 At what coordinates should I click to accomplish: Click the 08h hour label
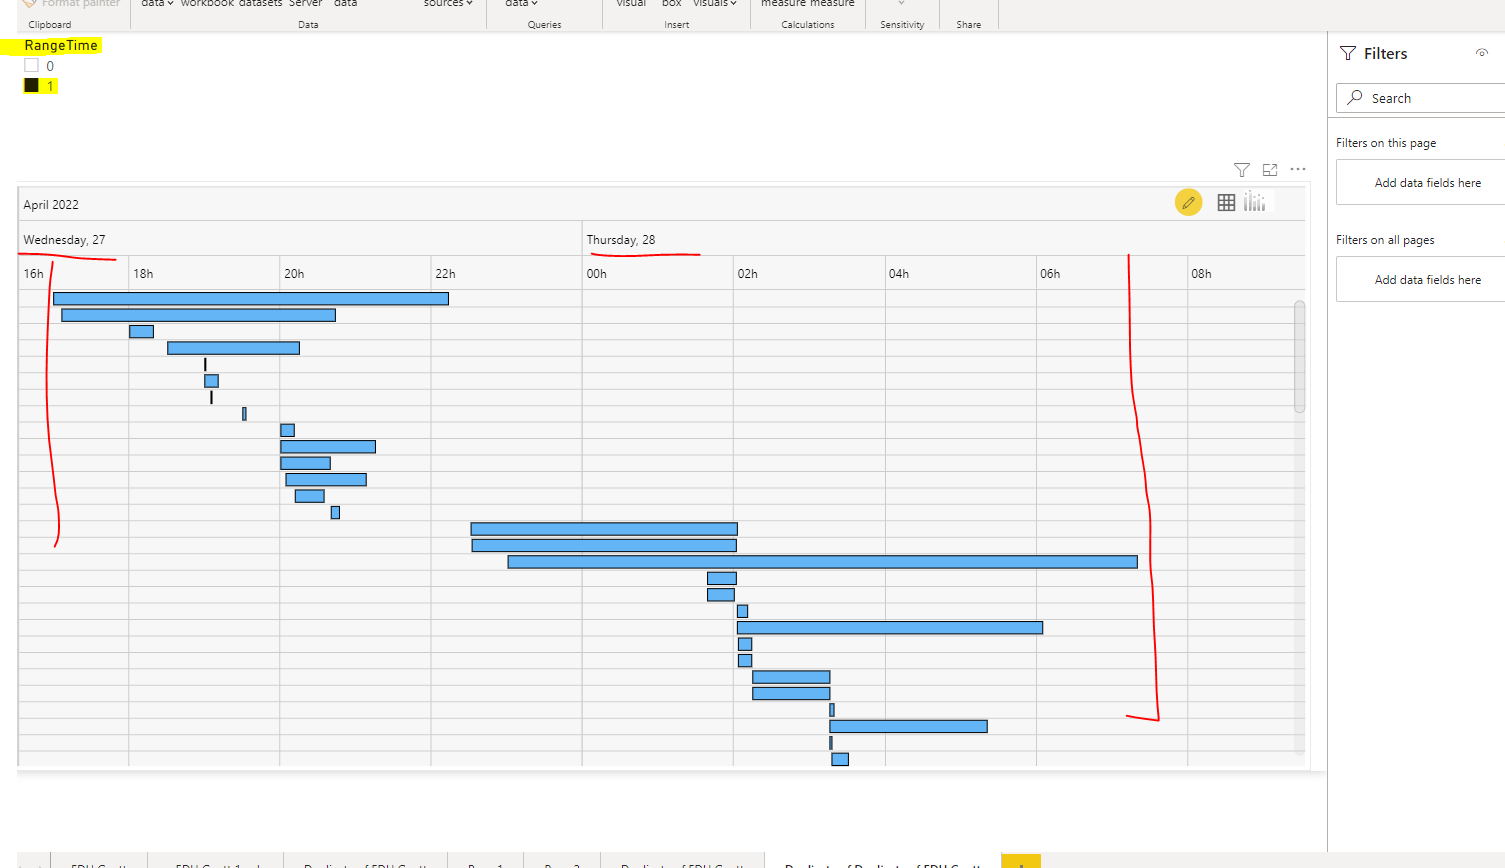(x=1201, y=273)
